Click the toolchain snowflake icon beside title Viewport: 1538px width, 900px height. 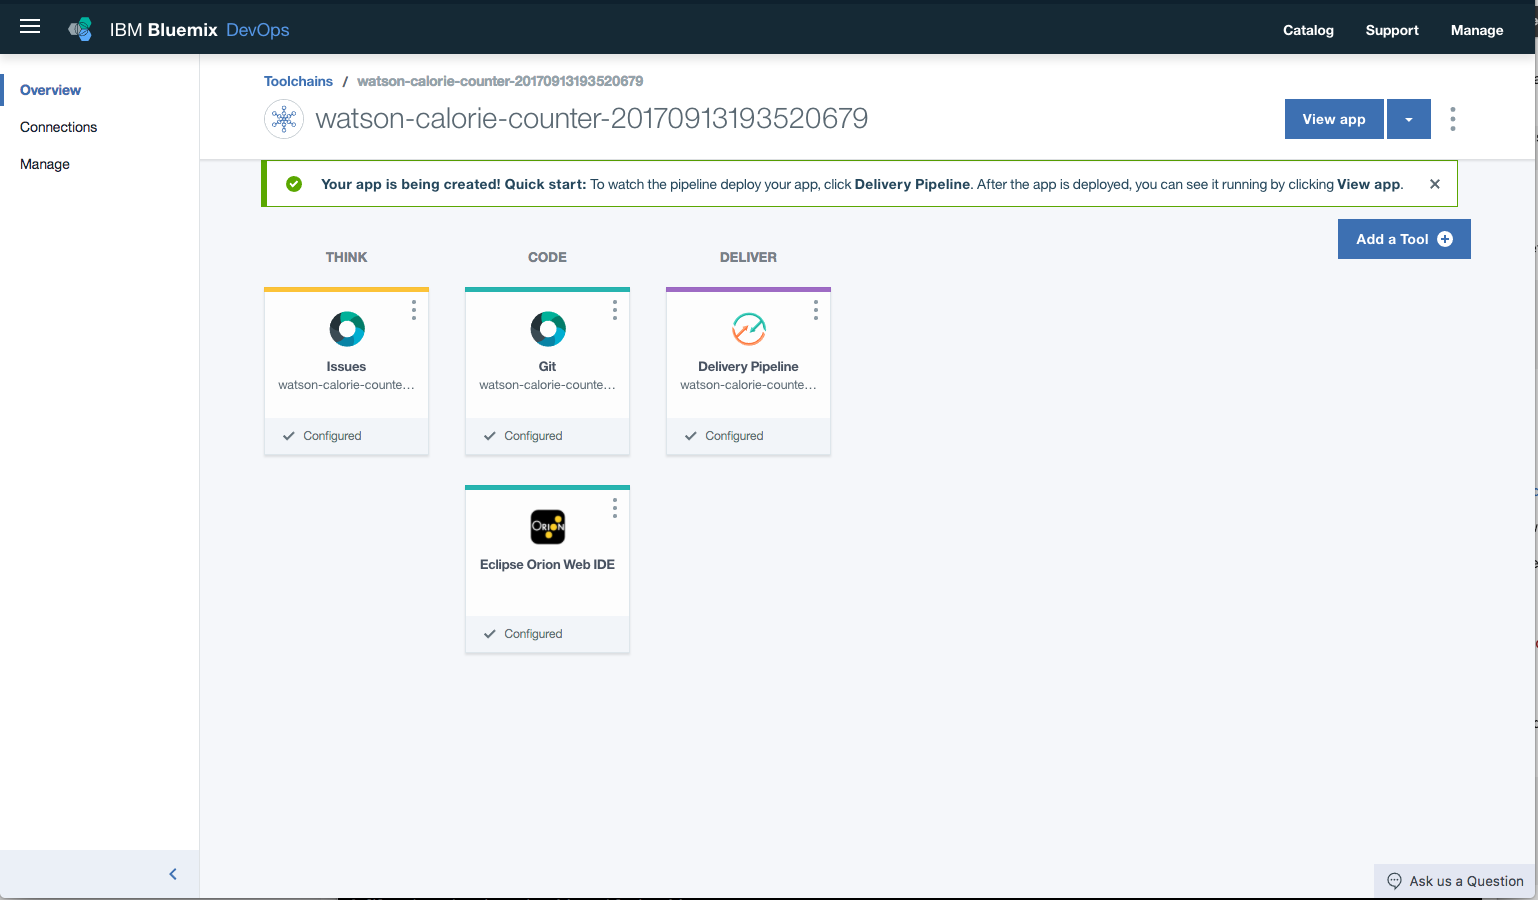tap(284, 119)
